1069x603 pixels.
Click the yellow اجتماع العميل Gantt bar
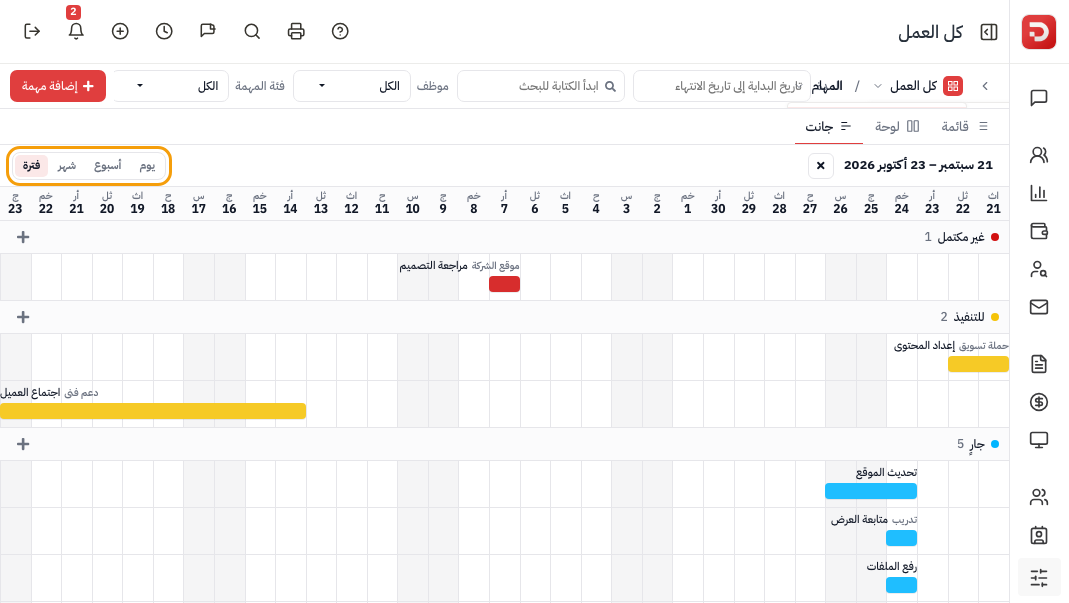(x=153, y=411)
